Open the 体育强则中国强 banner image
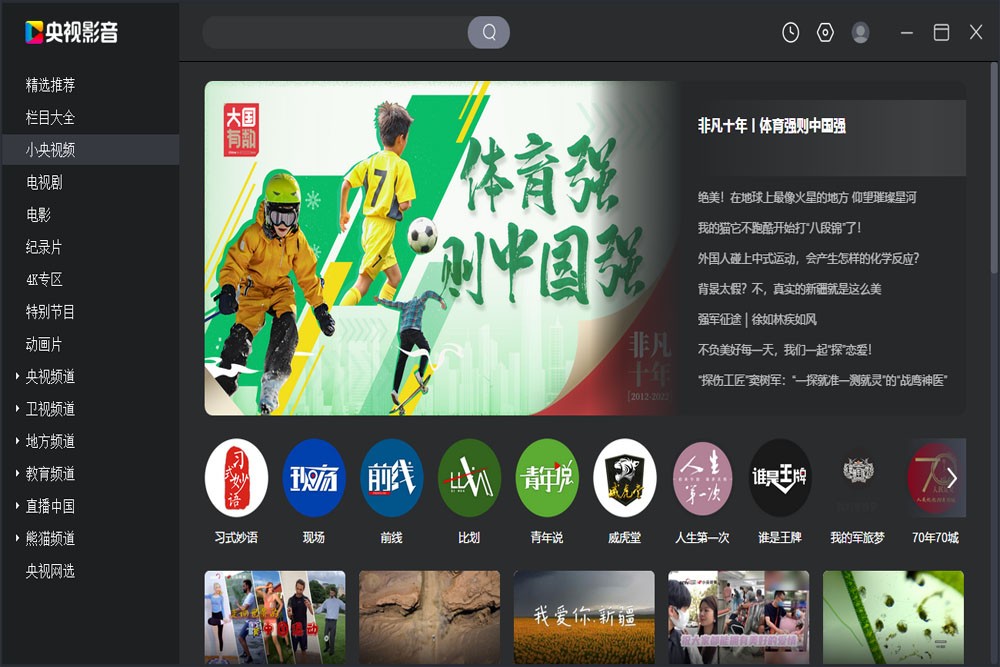 (440, 248)
